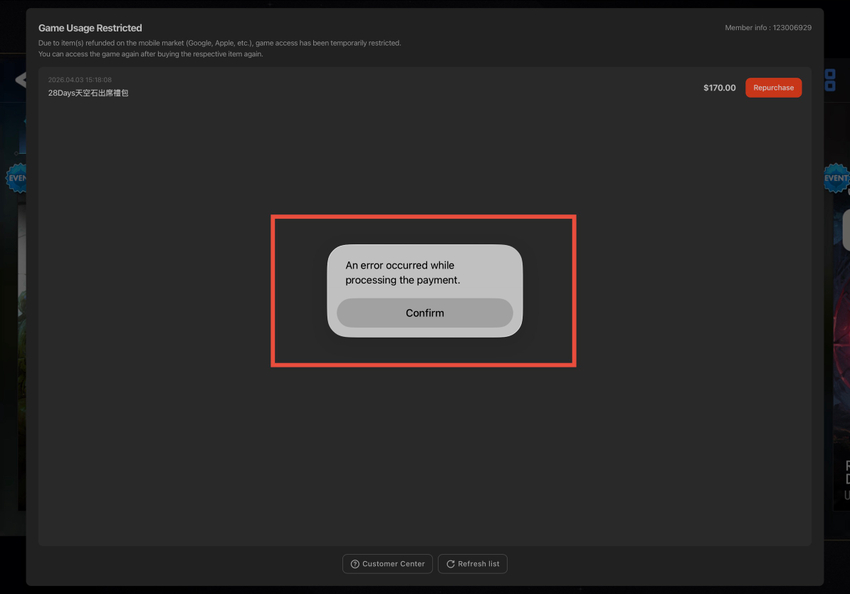
Task: Click the EVENT badge on the right side
Action: pyautogui.click(x=836, y=178)
